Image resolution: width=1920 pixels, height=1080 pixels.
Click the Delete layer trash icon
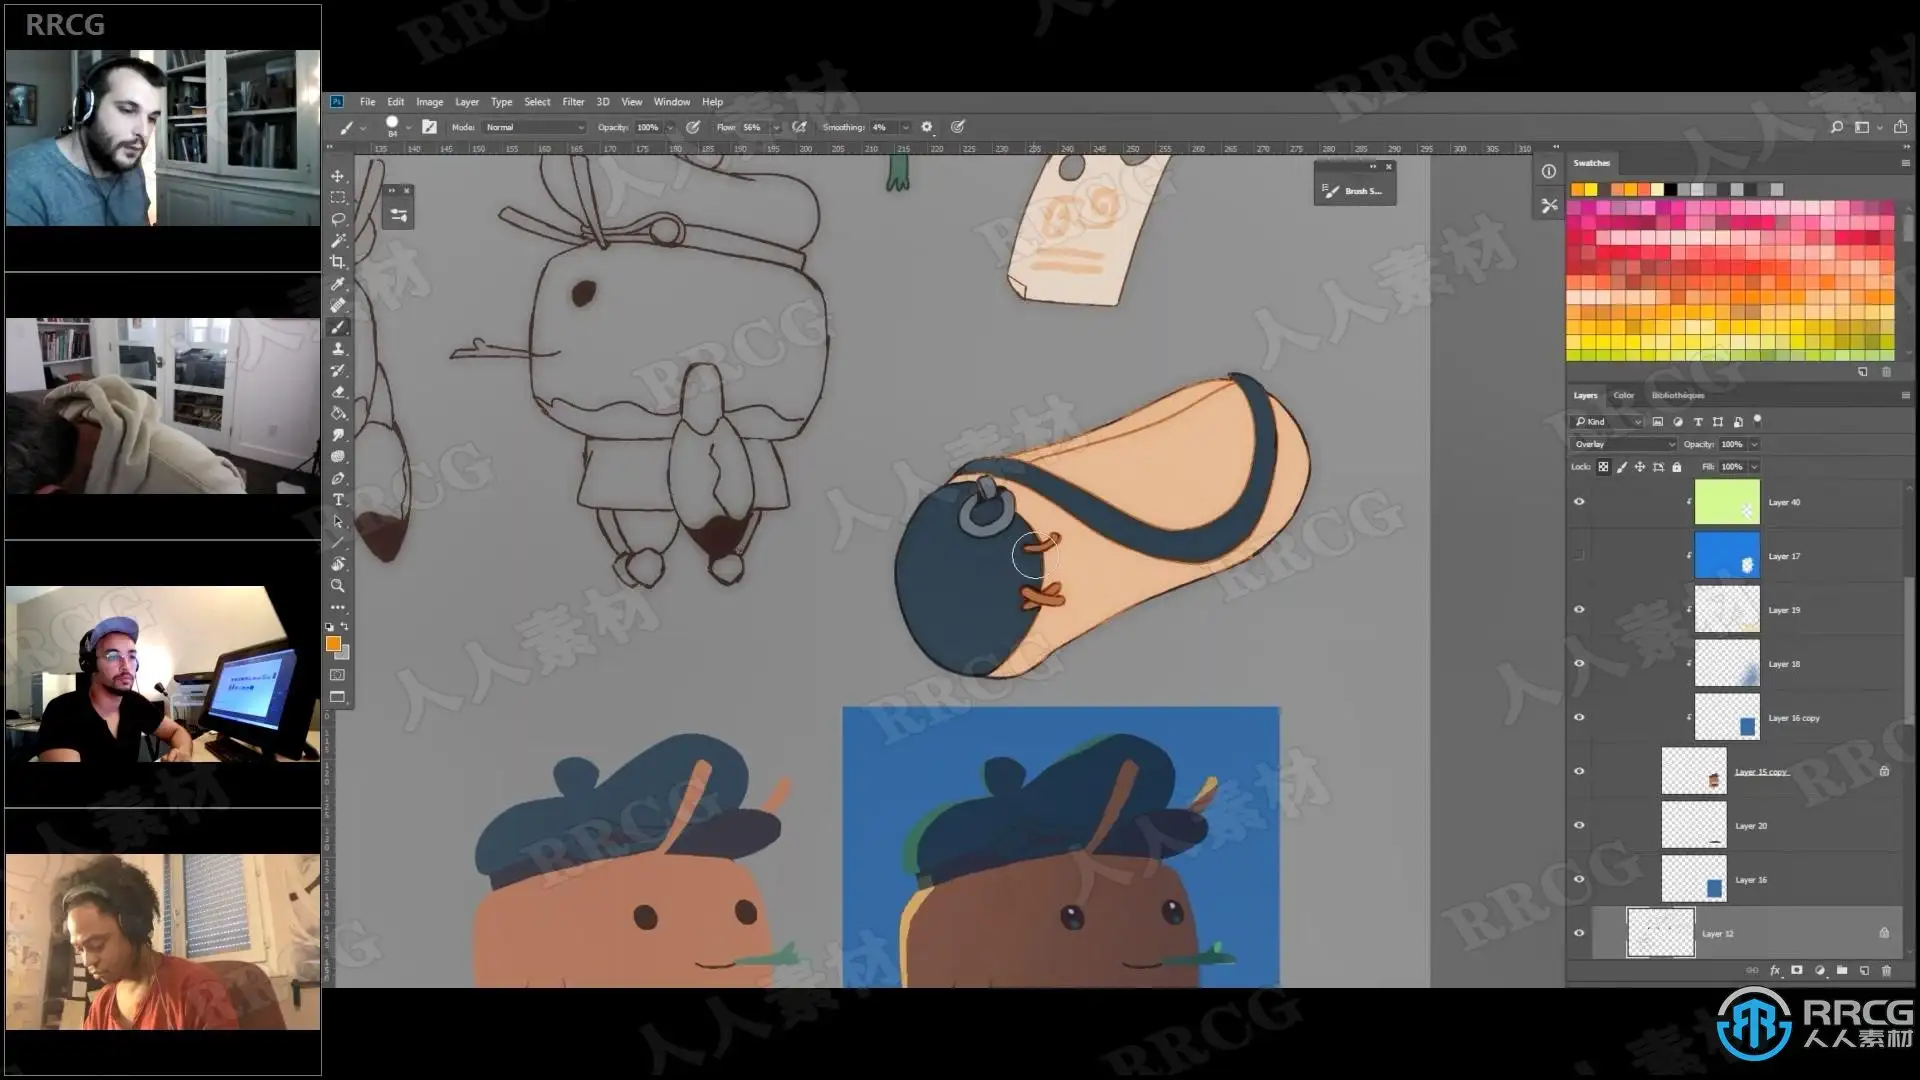pyautogui.click(x=1886, y=970)
